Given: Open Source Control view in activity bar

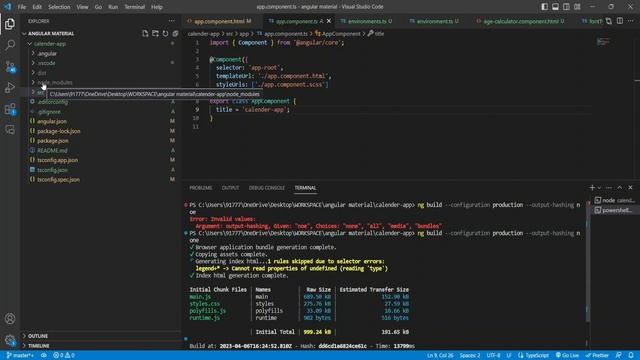Looking at the screenshot, I should pyautogui.click(x=10, y=66).
